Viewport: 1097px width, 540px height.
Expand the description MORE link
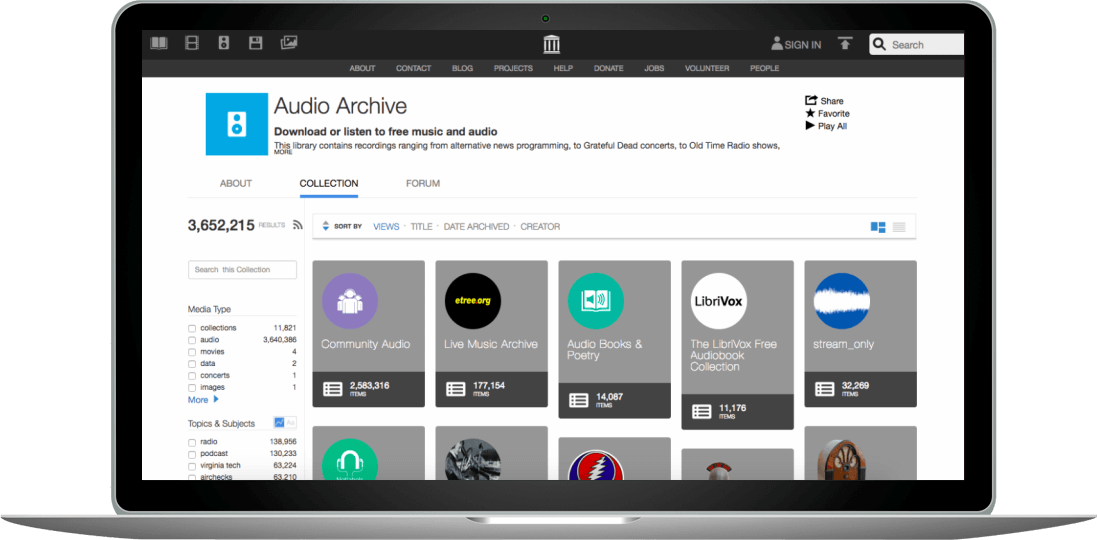(x=283, y=152)
